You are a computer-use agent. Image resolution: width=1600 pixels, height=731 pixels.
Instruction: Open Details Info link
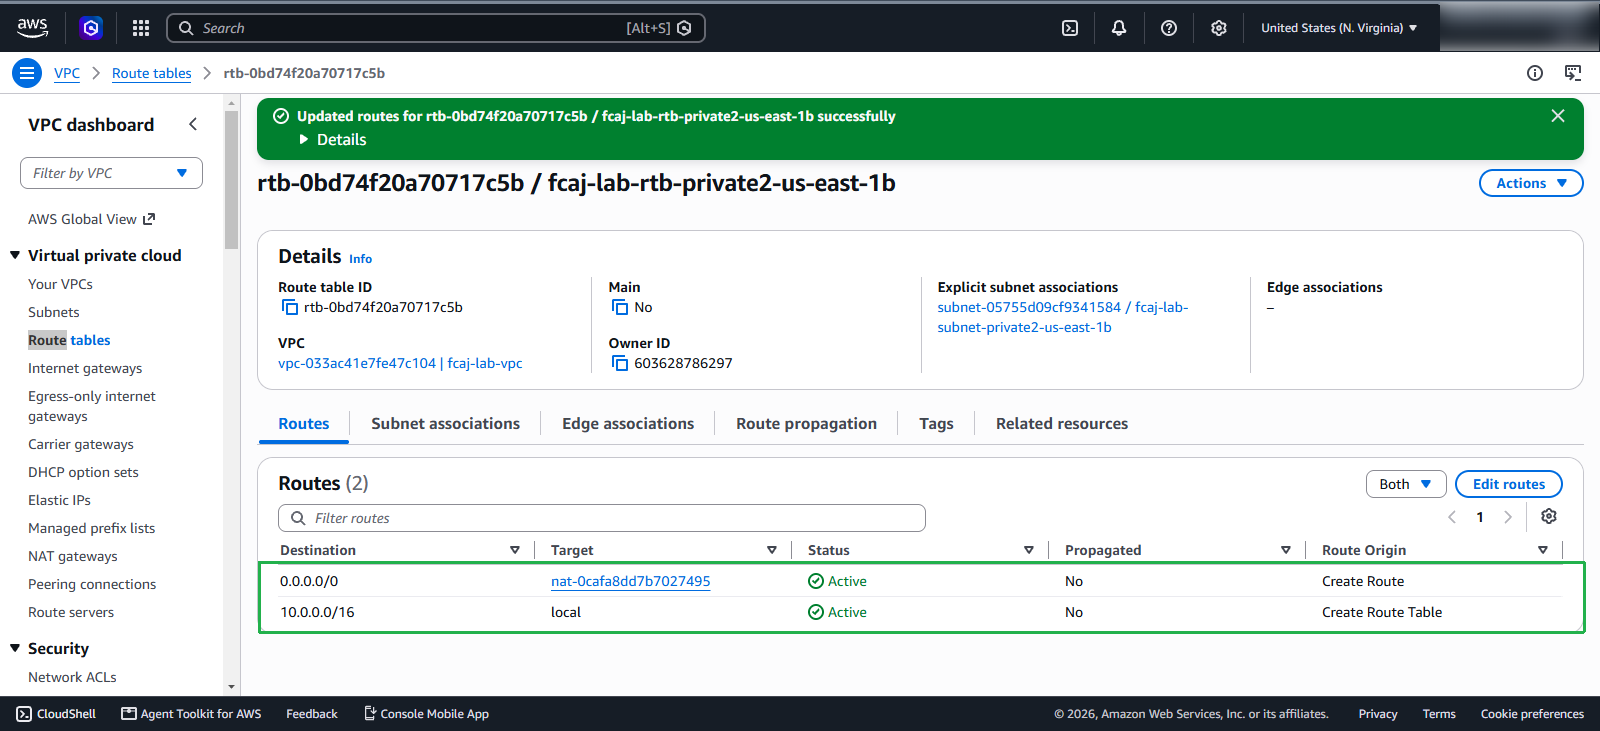pos(360,259)
